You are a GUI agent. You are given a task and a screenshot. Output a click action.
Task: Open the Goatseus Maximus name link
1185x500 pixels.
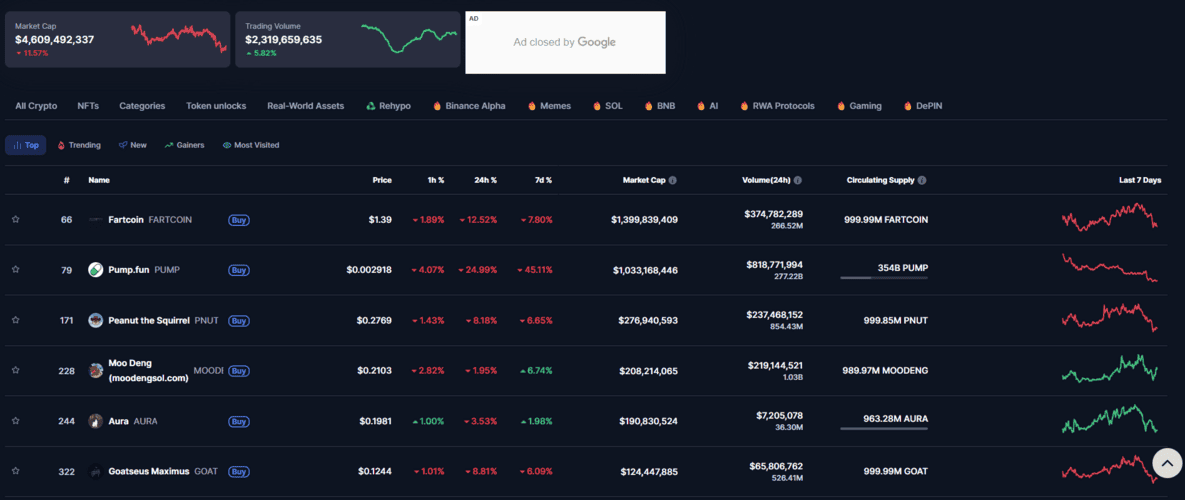149,471
